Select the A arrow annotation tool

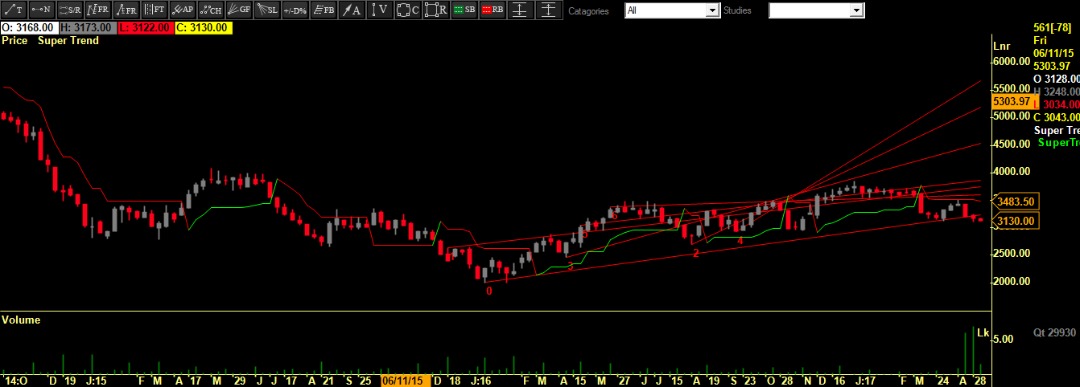tap(352, 10)
